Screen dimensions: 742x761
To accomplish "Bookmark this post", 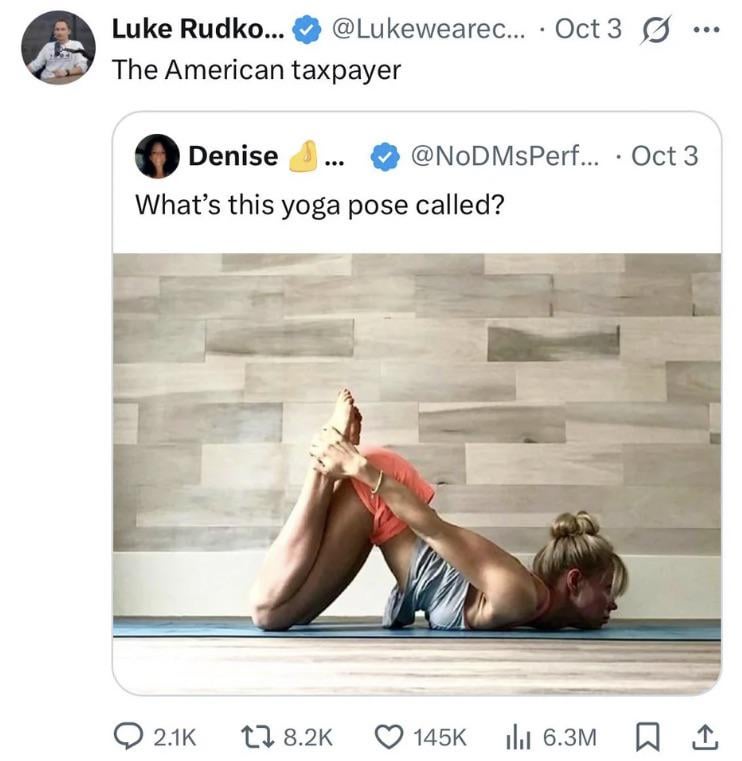I will pos(648,737).
